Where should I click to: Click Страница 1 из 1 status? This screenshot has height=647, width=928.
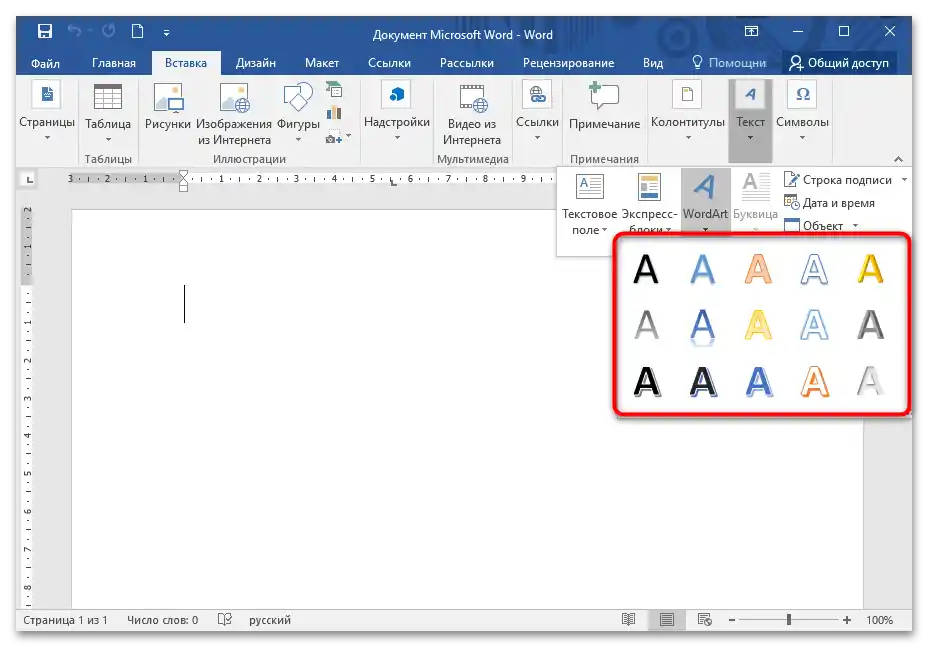click(x=65, y=620)
